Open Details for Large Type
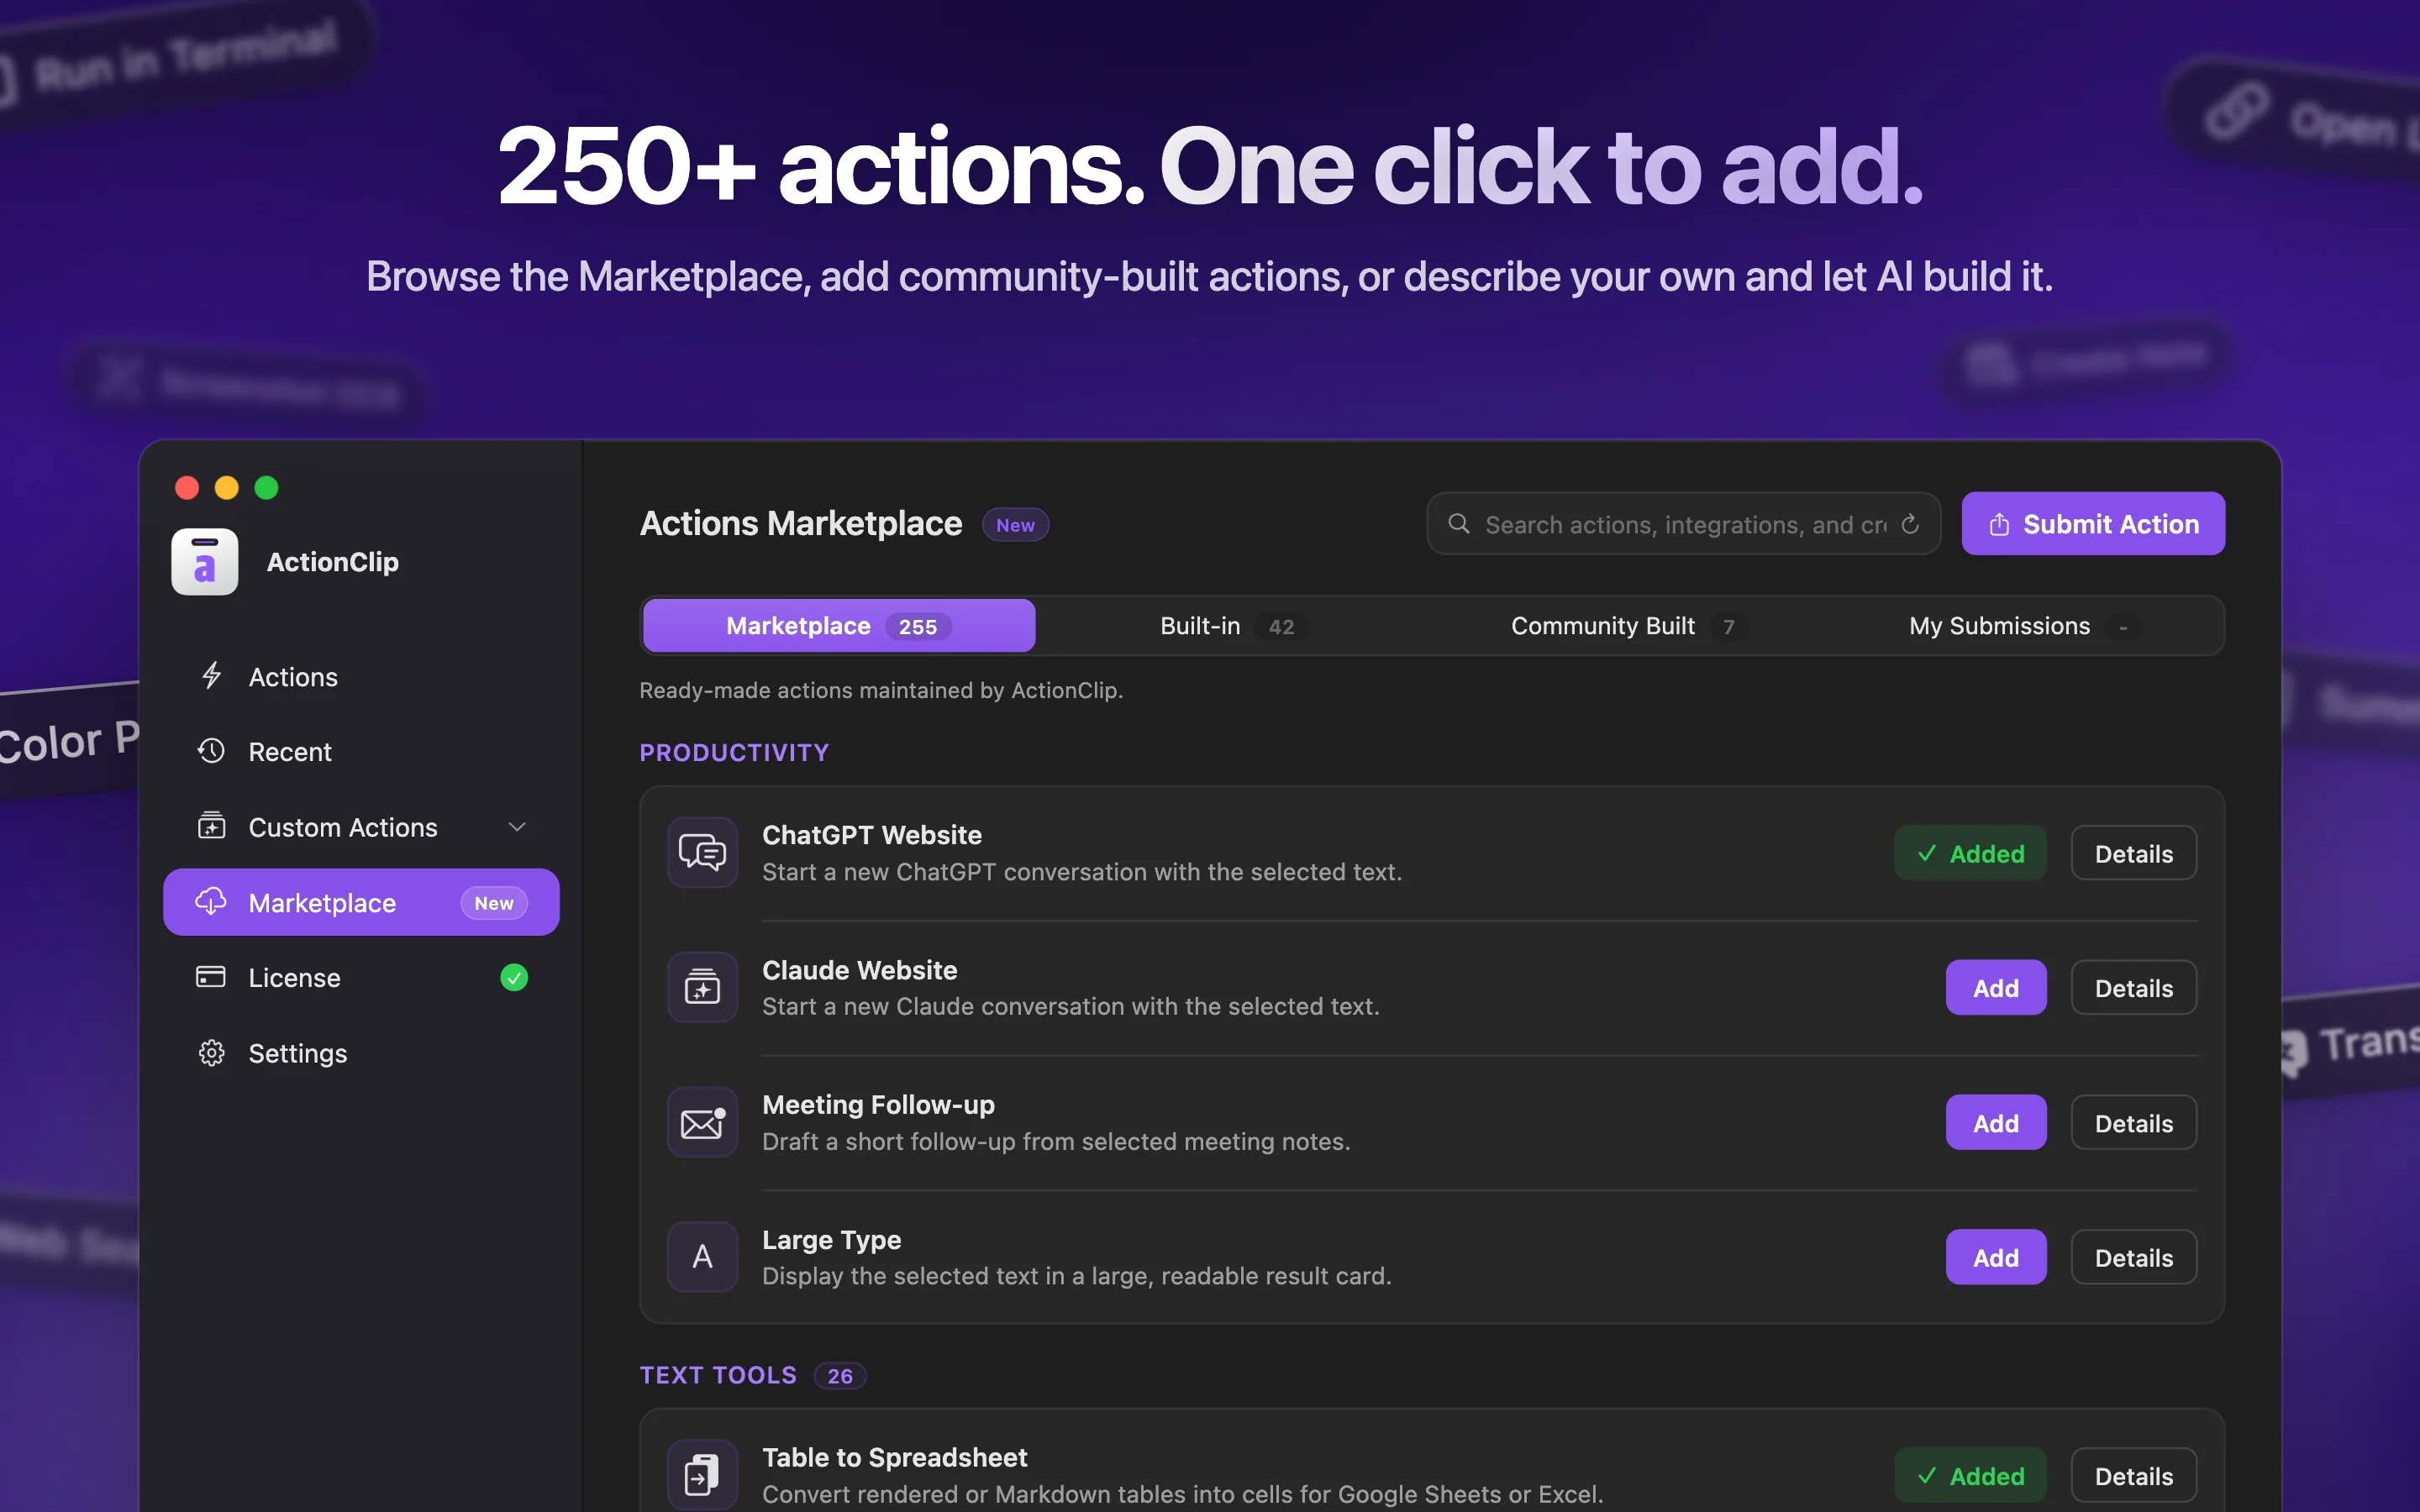This screenshot has height=1512, width=2420. [x=2134, y=1257]
